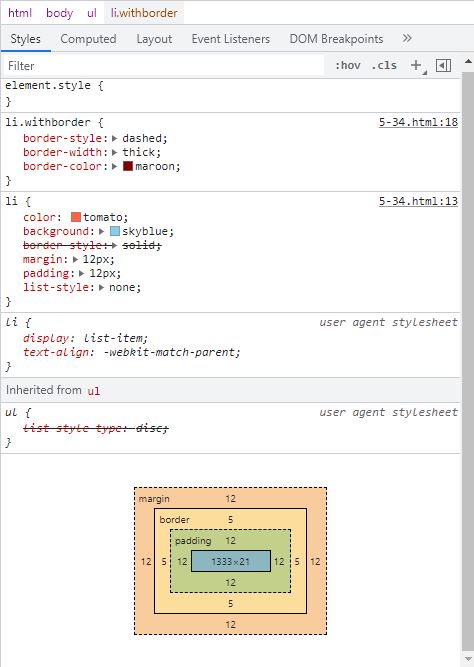Open the skyblue color swatch picker
Viewport: 474px width, 667px height.
coord(115,231)
